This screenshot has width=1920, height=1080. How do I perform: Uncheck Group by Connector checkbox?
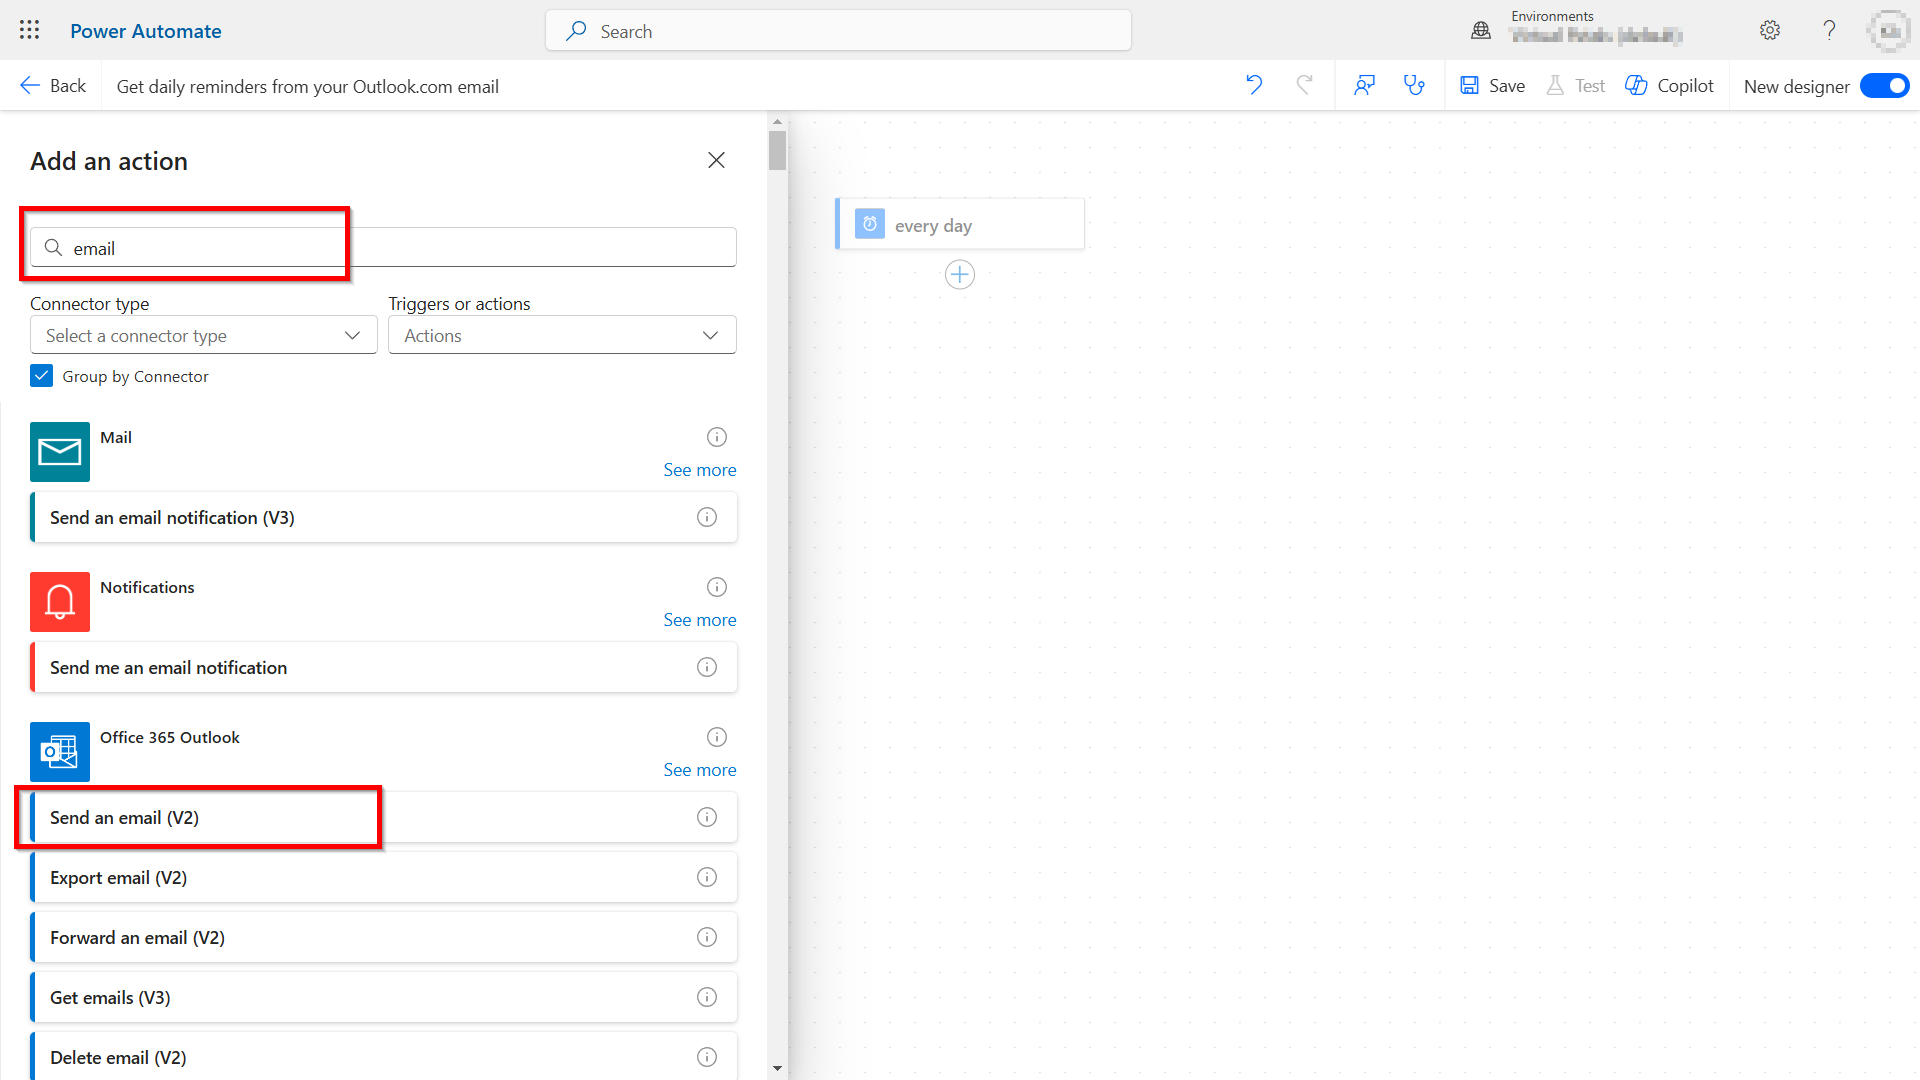41,376
